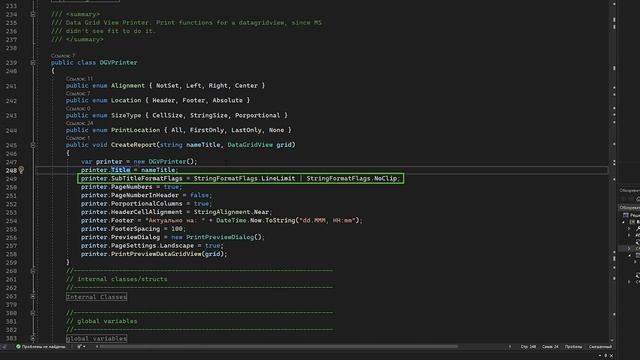
Task: Click the 'Стр: 248' line indicator
Action: pyautogui.click(x=528, y=347)
